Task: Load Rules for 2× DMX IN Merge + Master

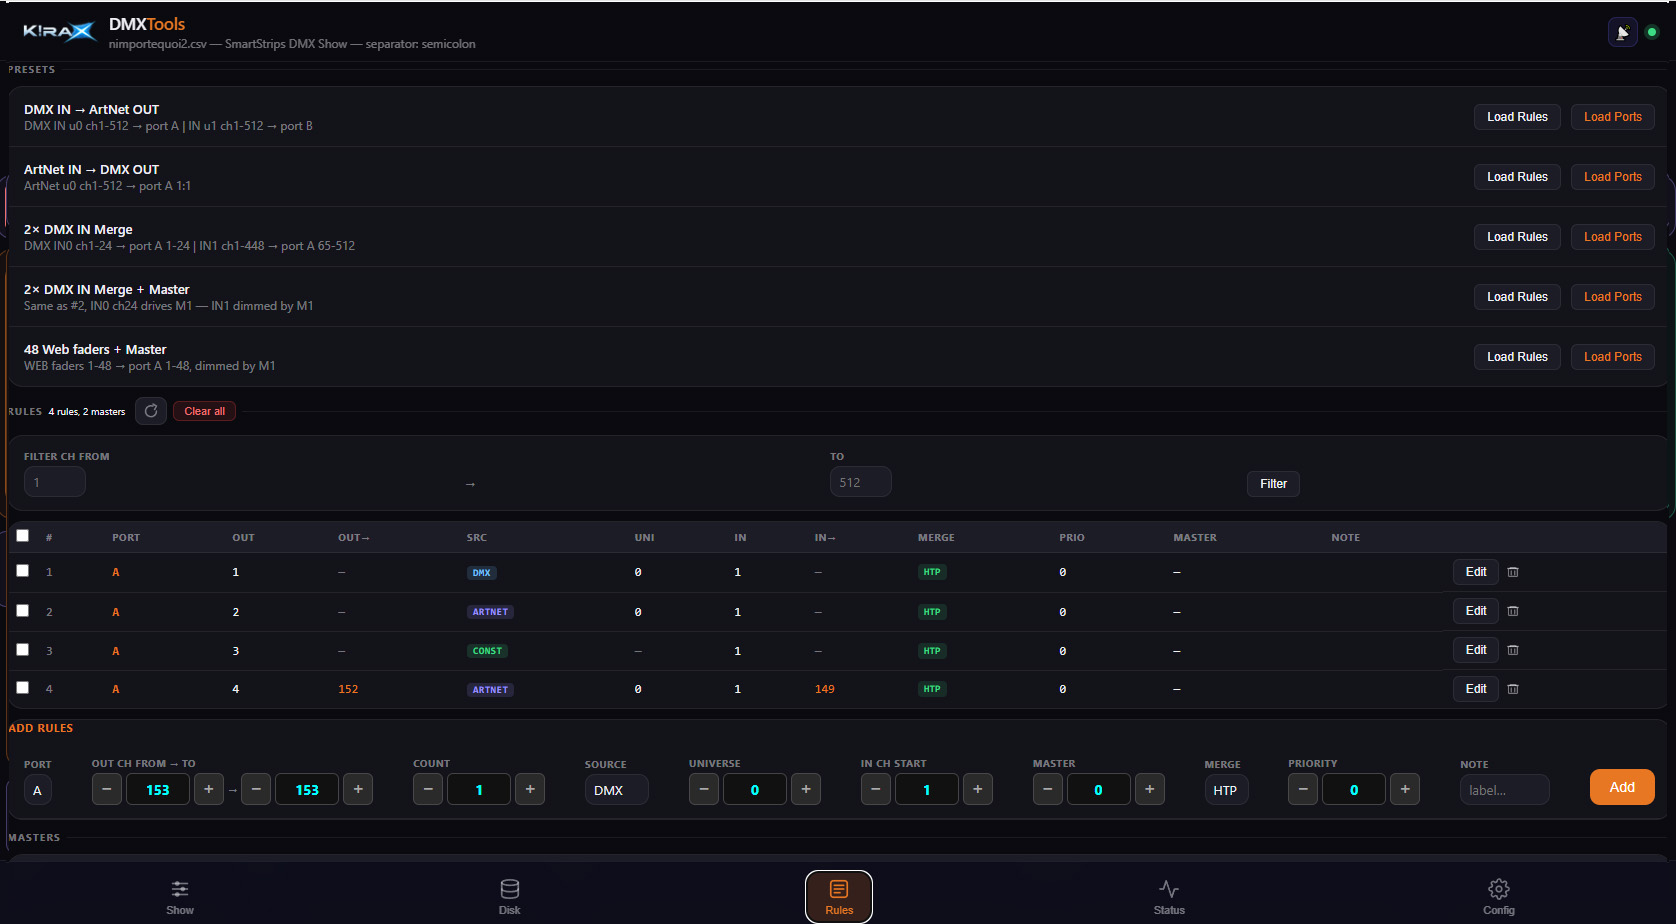Action: [x=1517, y=297]
